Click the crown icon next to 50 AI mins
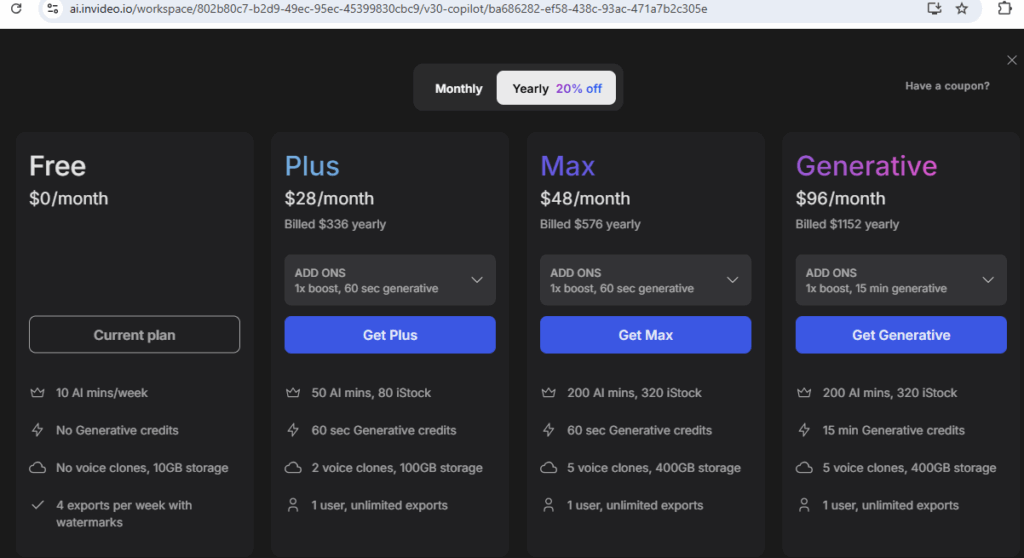 coord(293,393)
